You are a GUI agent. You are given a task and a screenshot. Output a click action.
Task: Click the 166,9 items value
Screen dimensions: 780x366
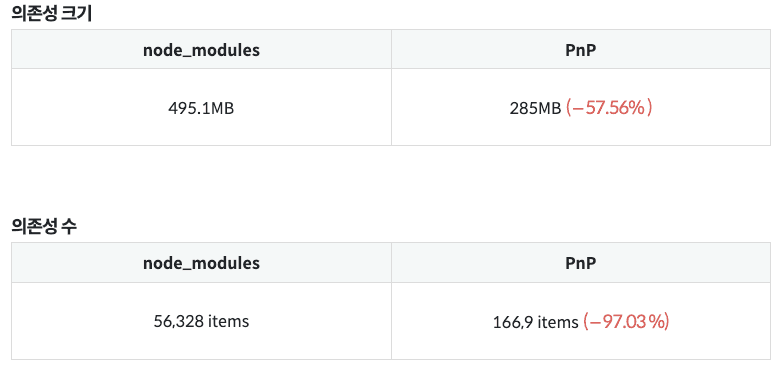(536, 322)
